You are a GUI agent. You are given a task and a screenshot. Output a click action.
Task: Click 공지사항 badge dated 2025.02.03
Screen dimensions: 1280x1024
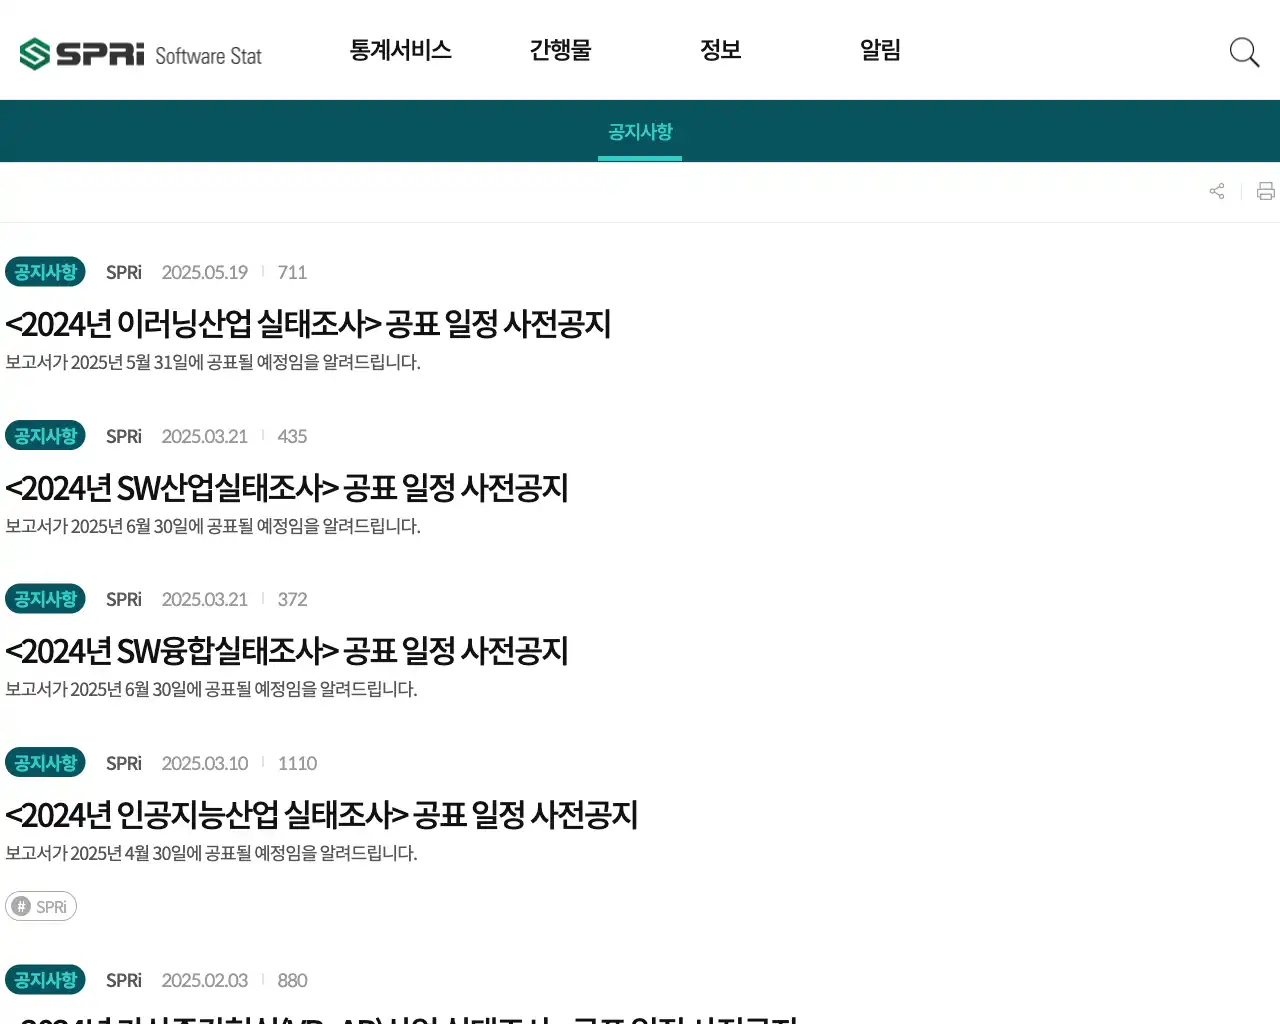pyautogui.click(x=45, y=980)
